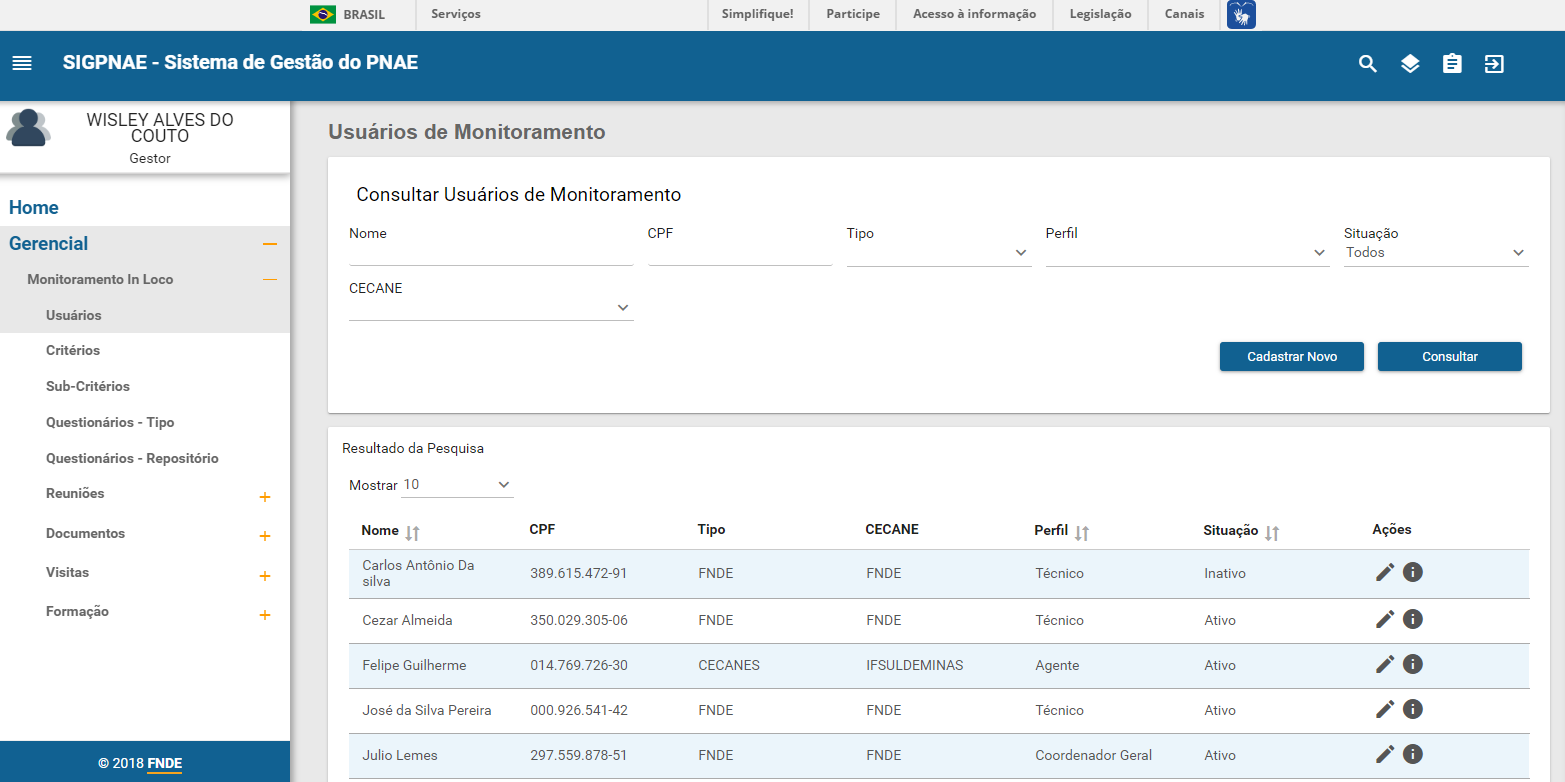The height and width of the screenshot is (782, 1565).
Task: Open Questionários - Repositório menu item
Action: (132, 458)
